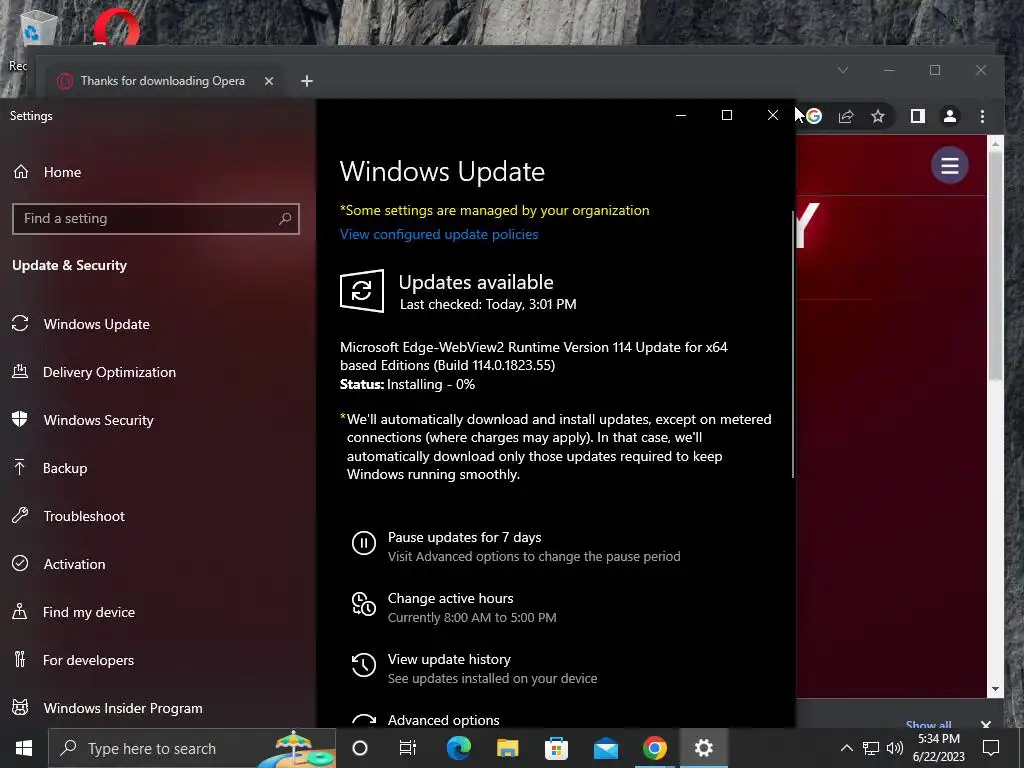Click the Find a setting search field
The height and width of the screenshot is (768, 1024).
tap(155, 219)
